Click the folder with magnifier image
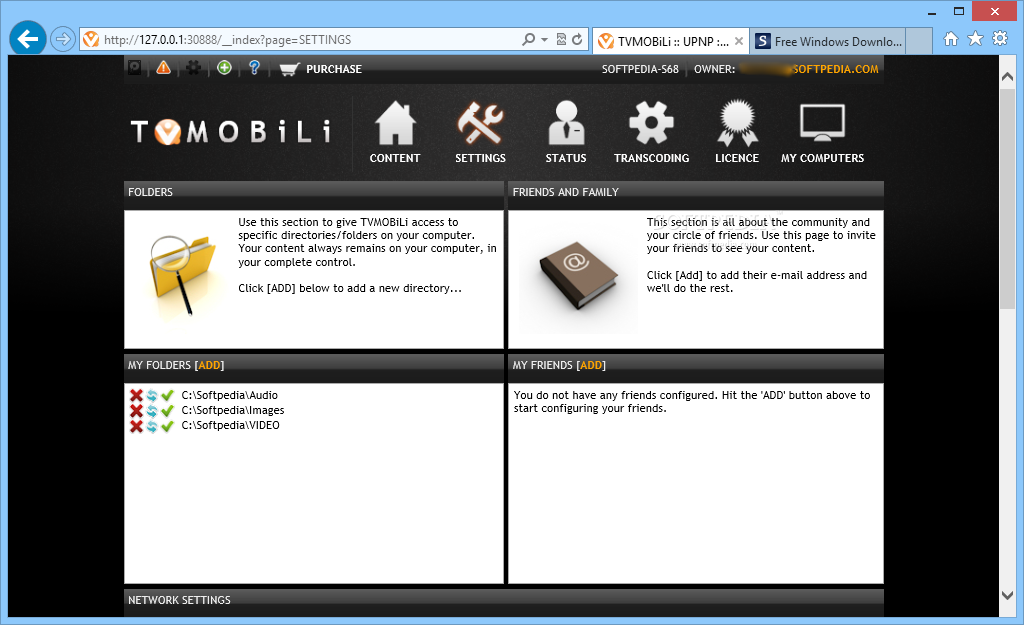 [x=182, y=274]
